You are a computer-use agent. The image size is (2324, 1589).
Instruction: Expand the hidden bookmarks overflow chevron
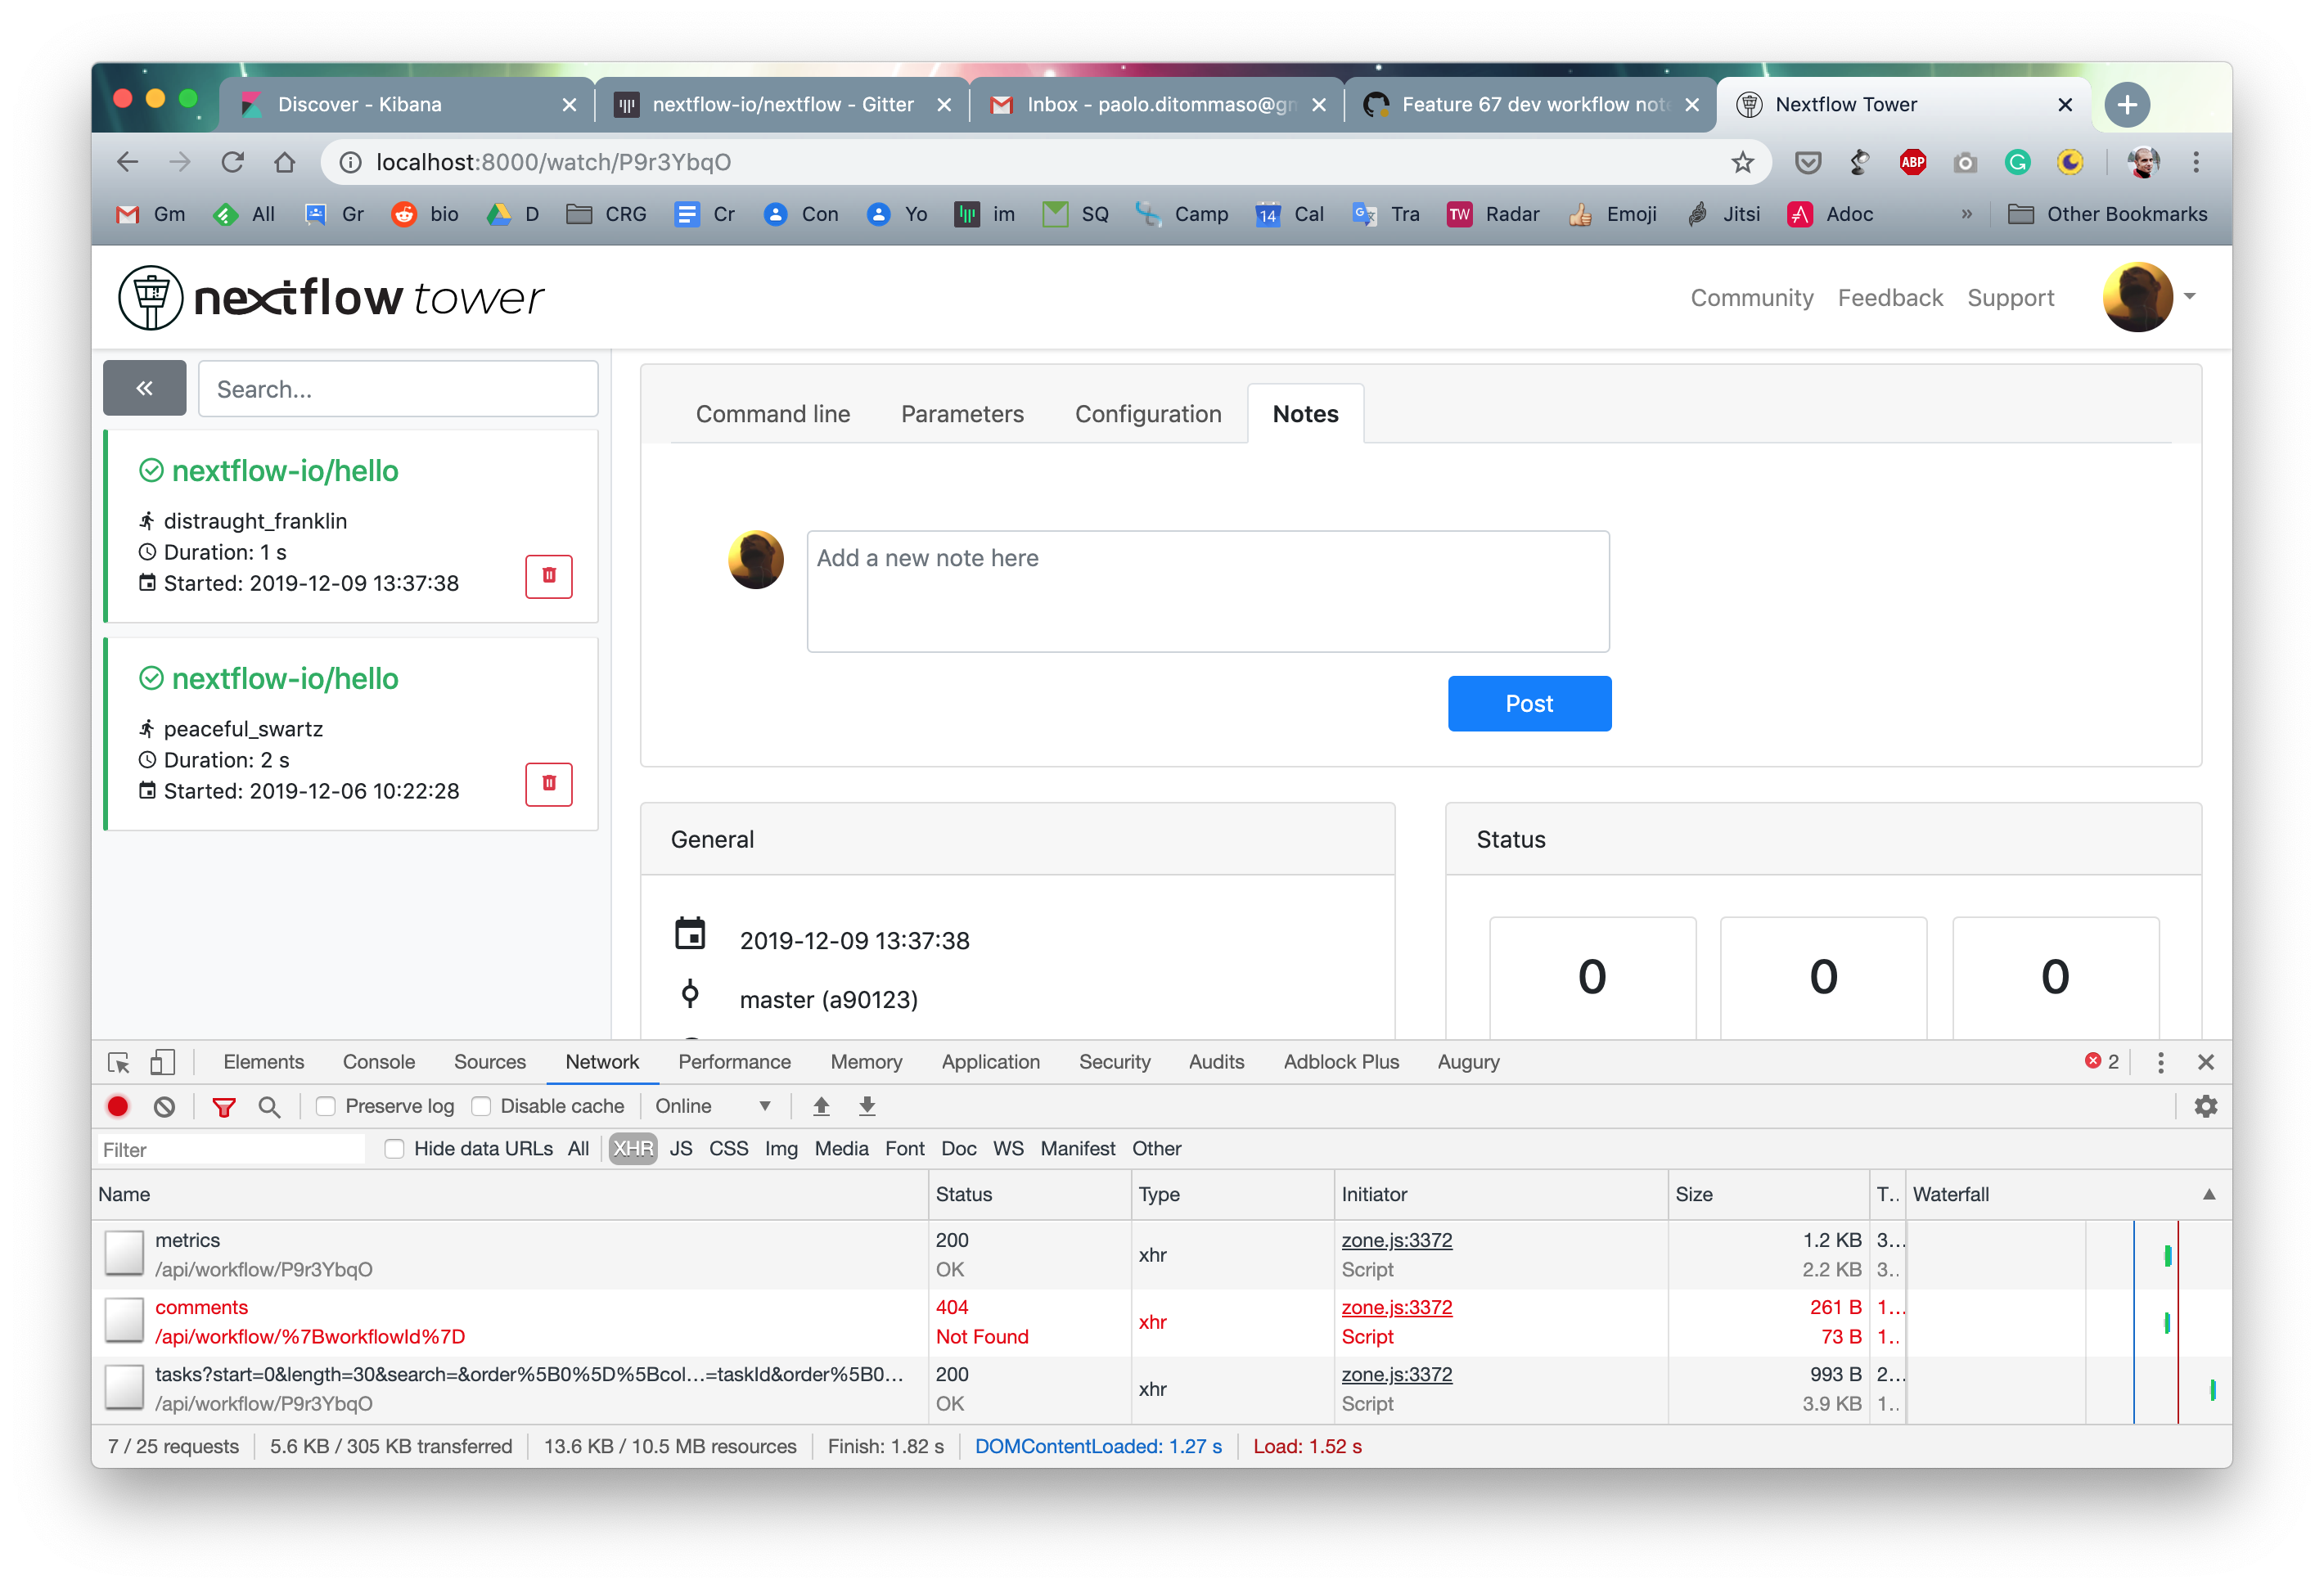1966,214
